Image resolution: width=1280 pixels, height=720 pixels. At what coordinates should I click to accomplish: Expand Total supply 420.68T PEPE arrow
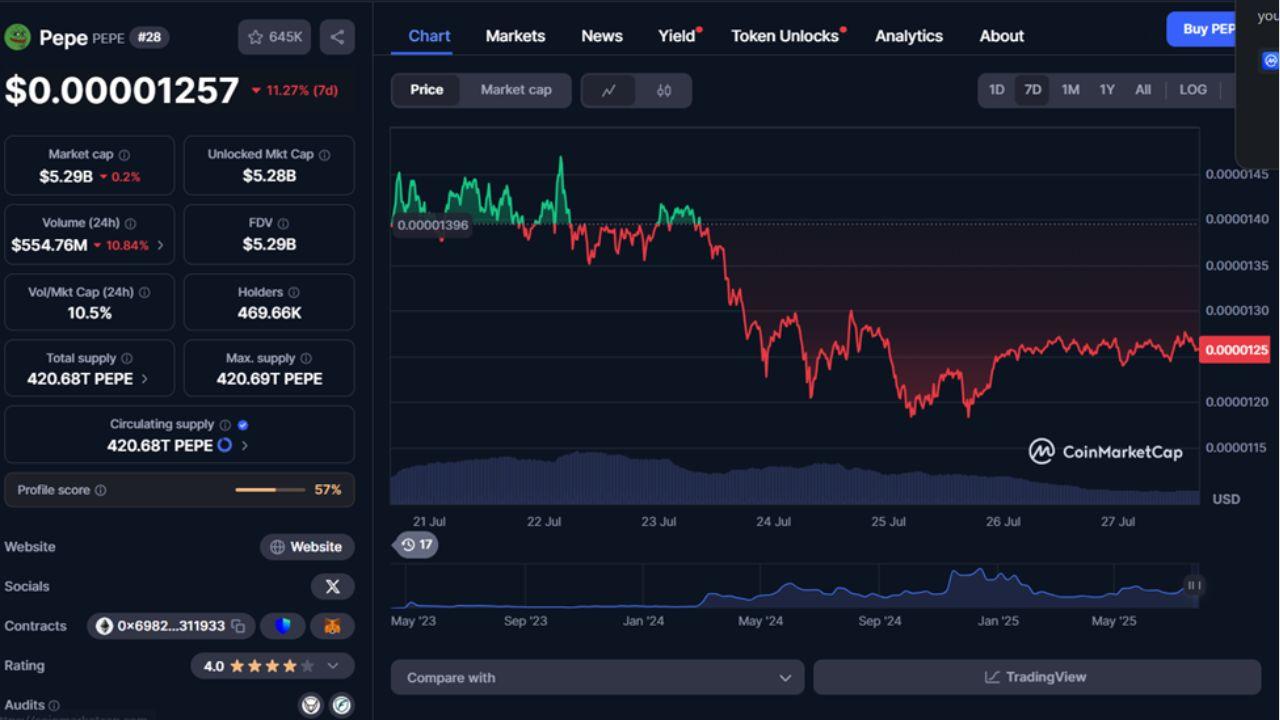(145, 379)
